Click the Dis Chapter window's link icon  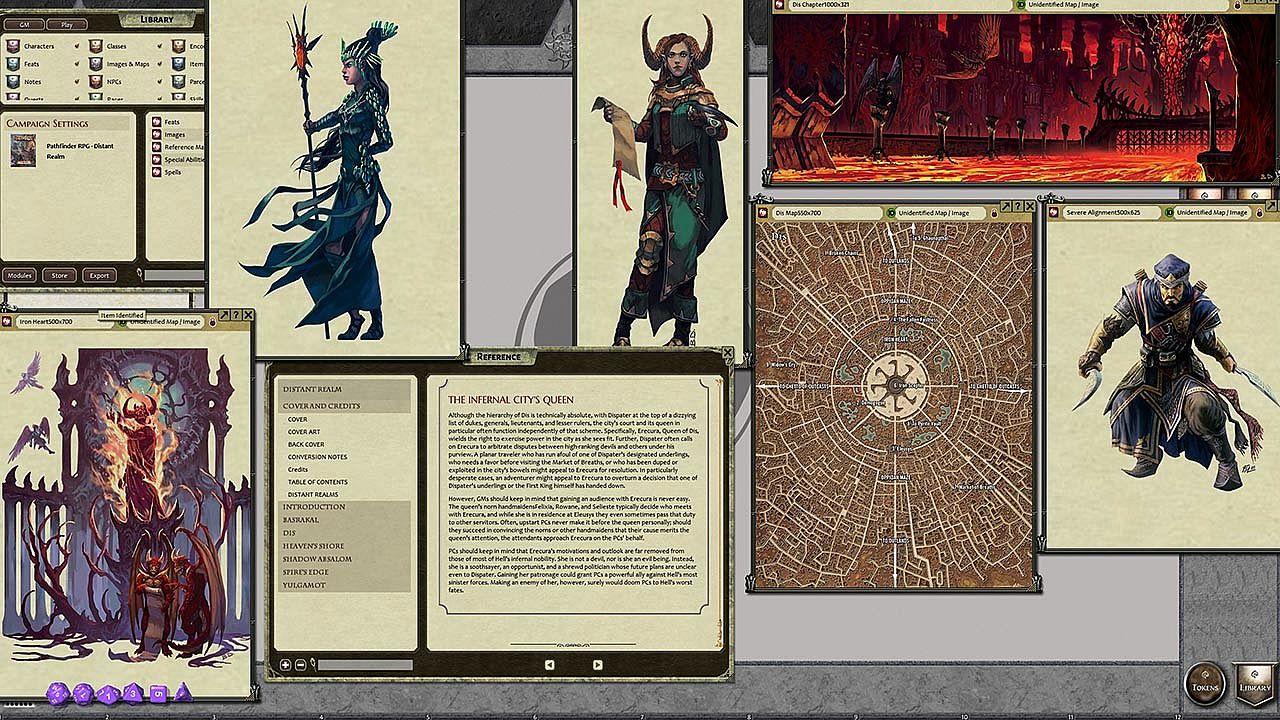tap(780, 4)
